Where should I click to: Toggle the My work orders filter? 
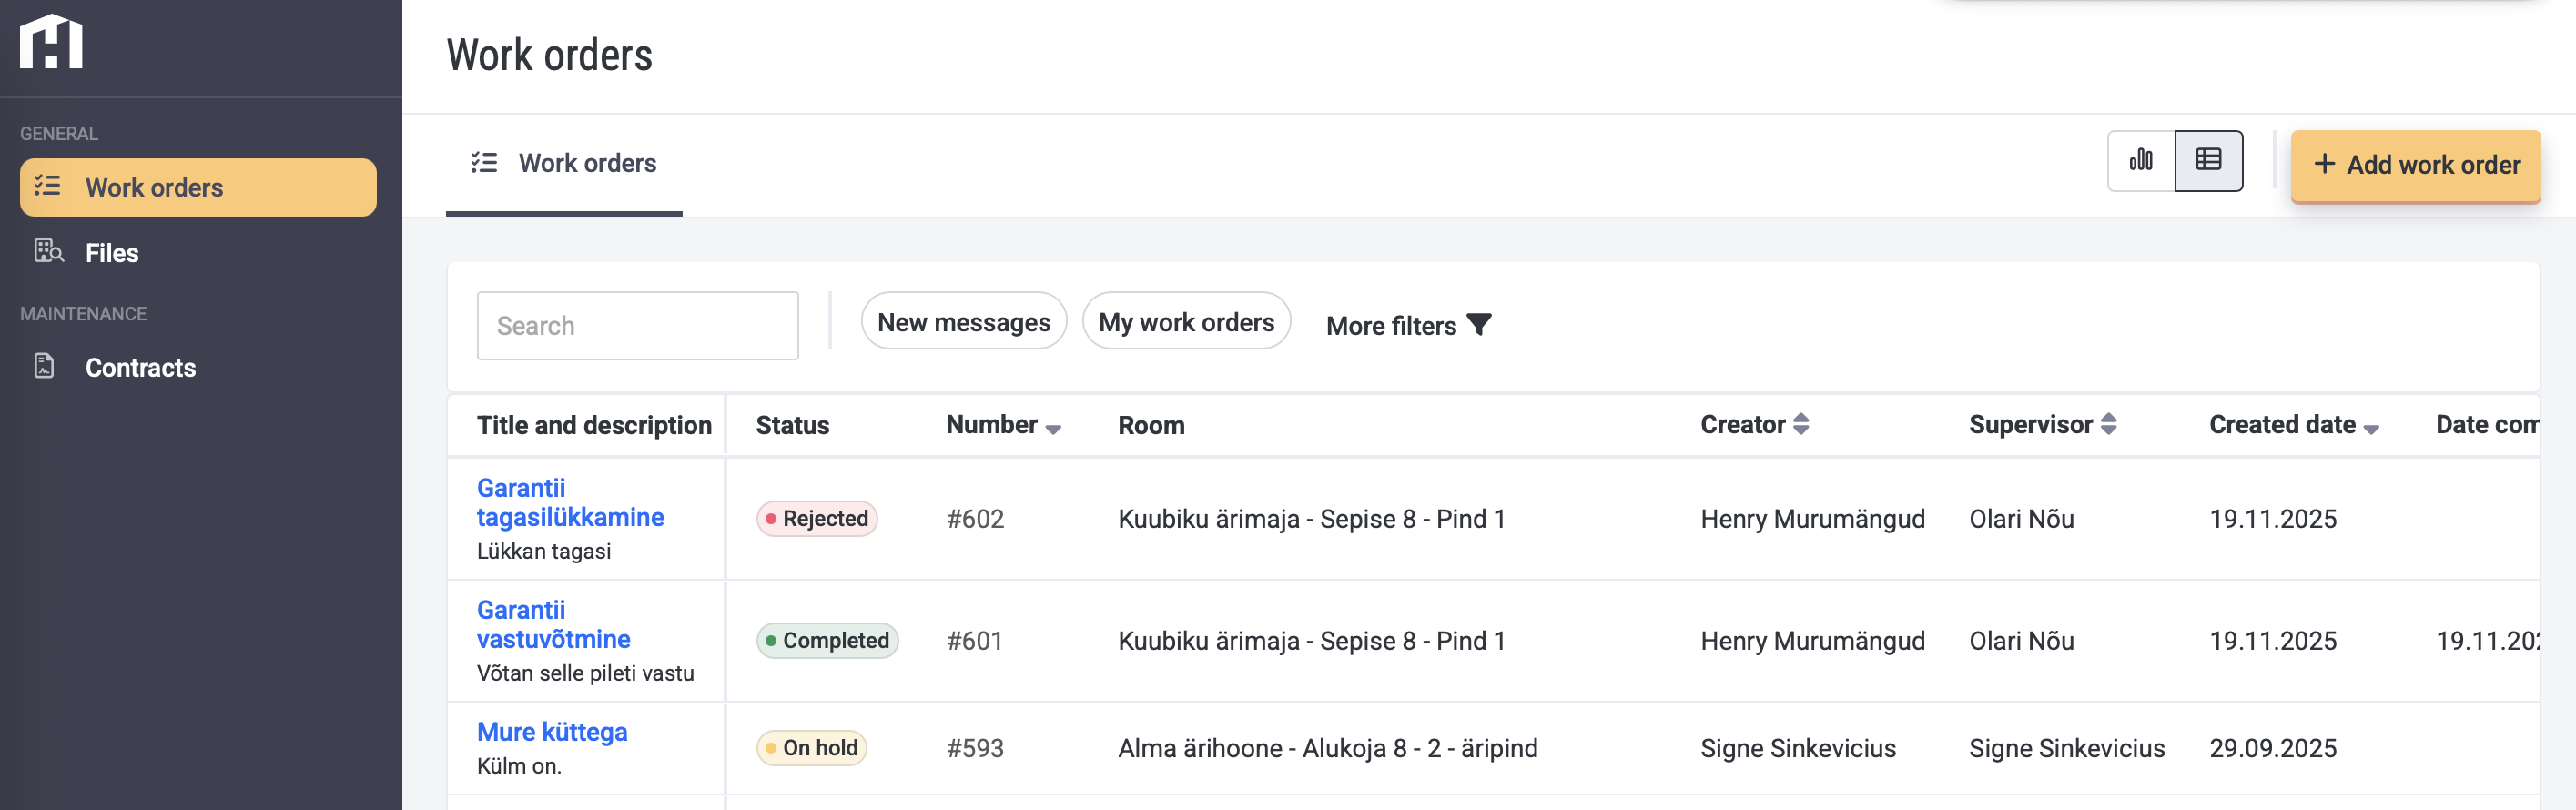pos(1186,322)
